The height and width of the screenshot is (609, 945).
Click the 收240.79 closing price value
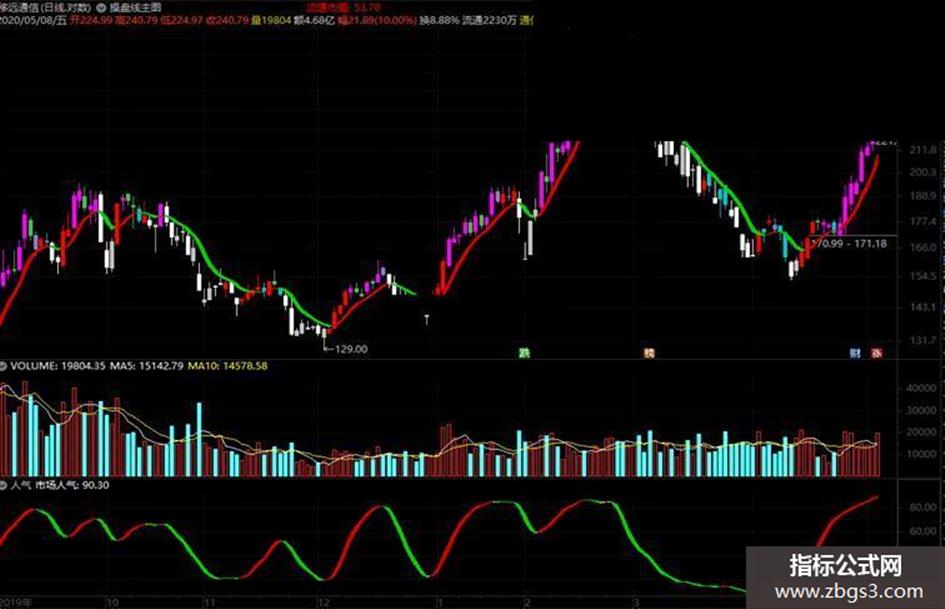[x=227, y=20]
